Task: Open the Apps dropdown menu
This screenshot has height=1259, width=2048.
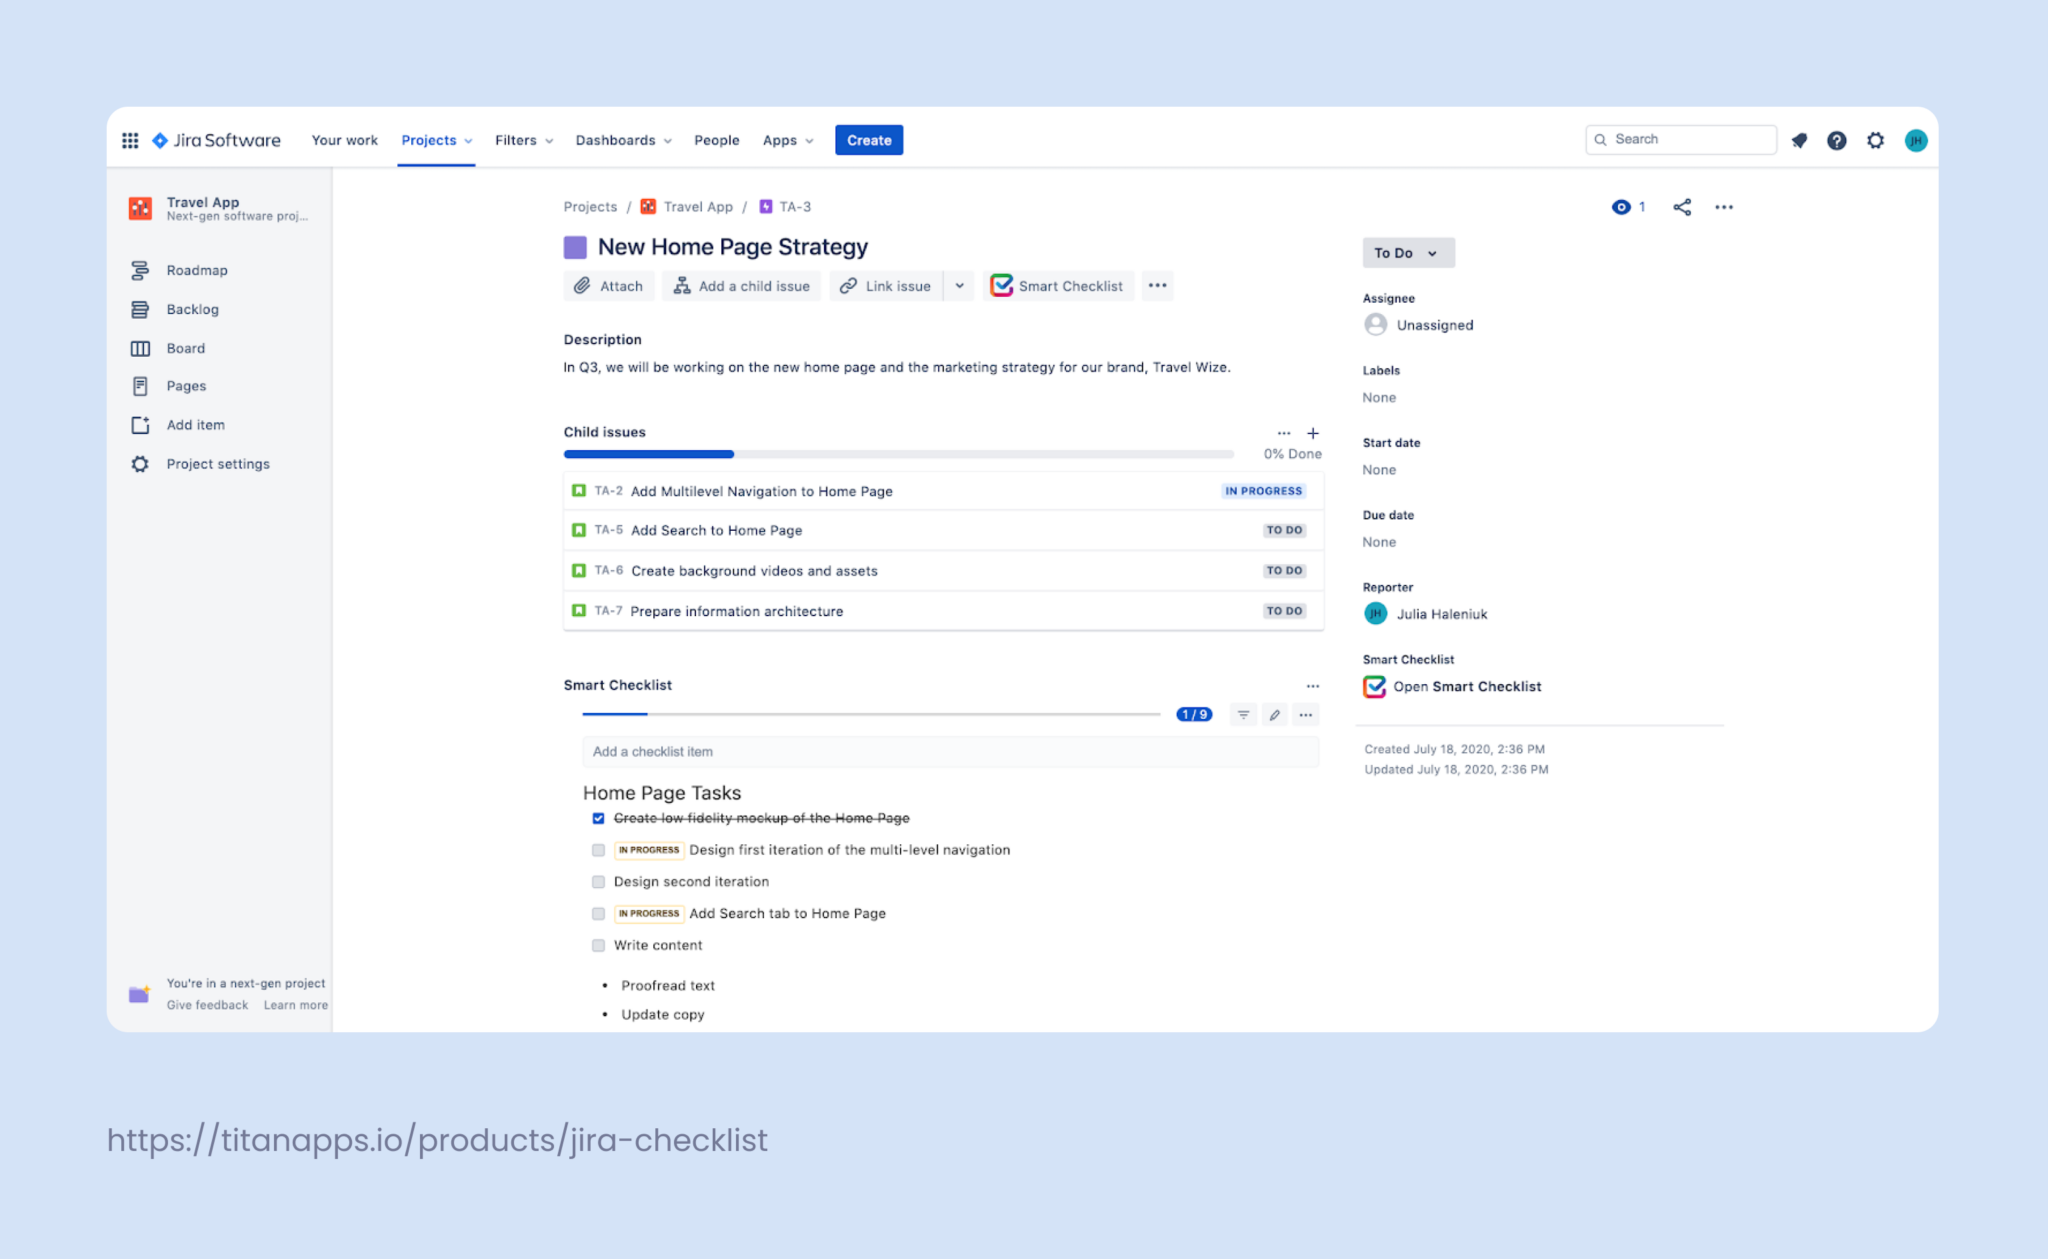Action: coord(787,140)
